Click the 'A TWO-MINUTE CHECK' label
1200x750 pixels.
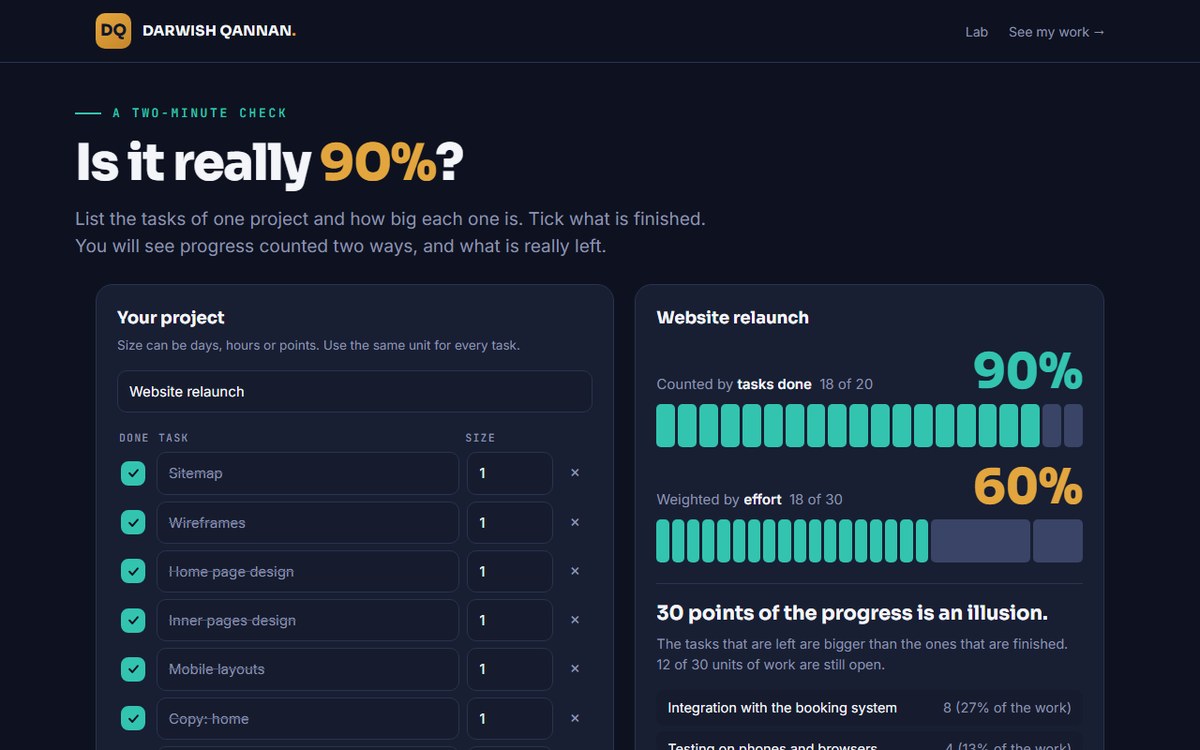pos(200,113)
